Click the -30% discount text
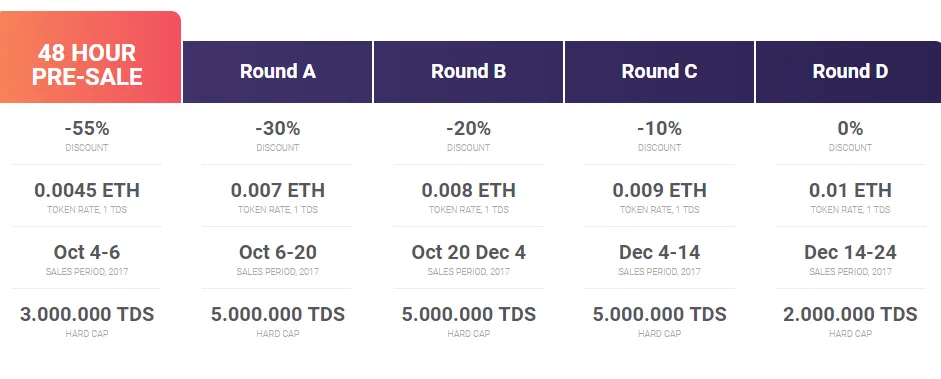 pyautogui.click(x=278, y=128)
